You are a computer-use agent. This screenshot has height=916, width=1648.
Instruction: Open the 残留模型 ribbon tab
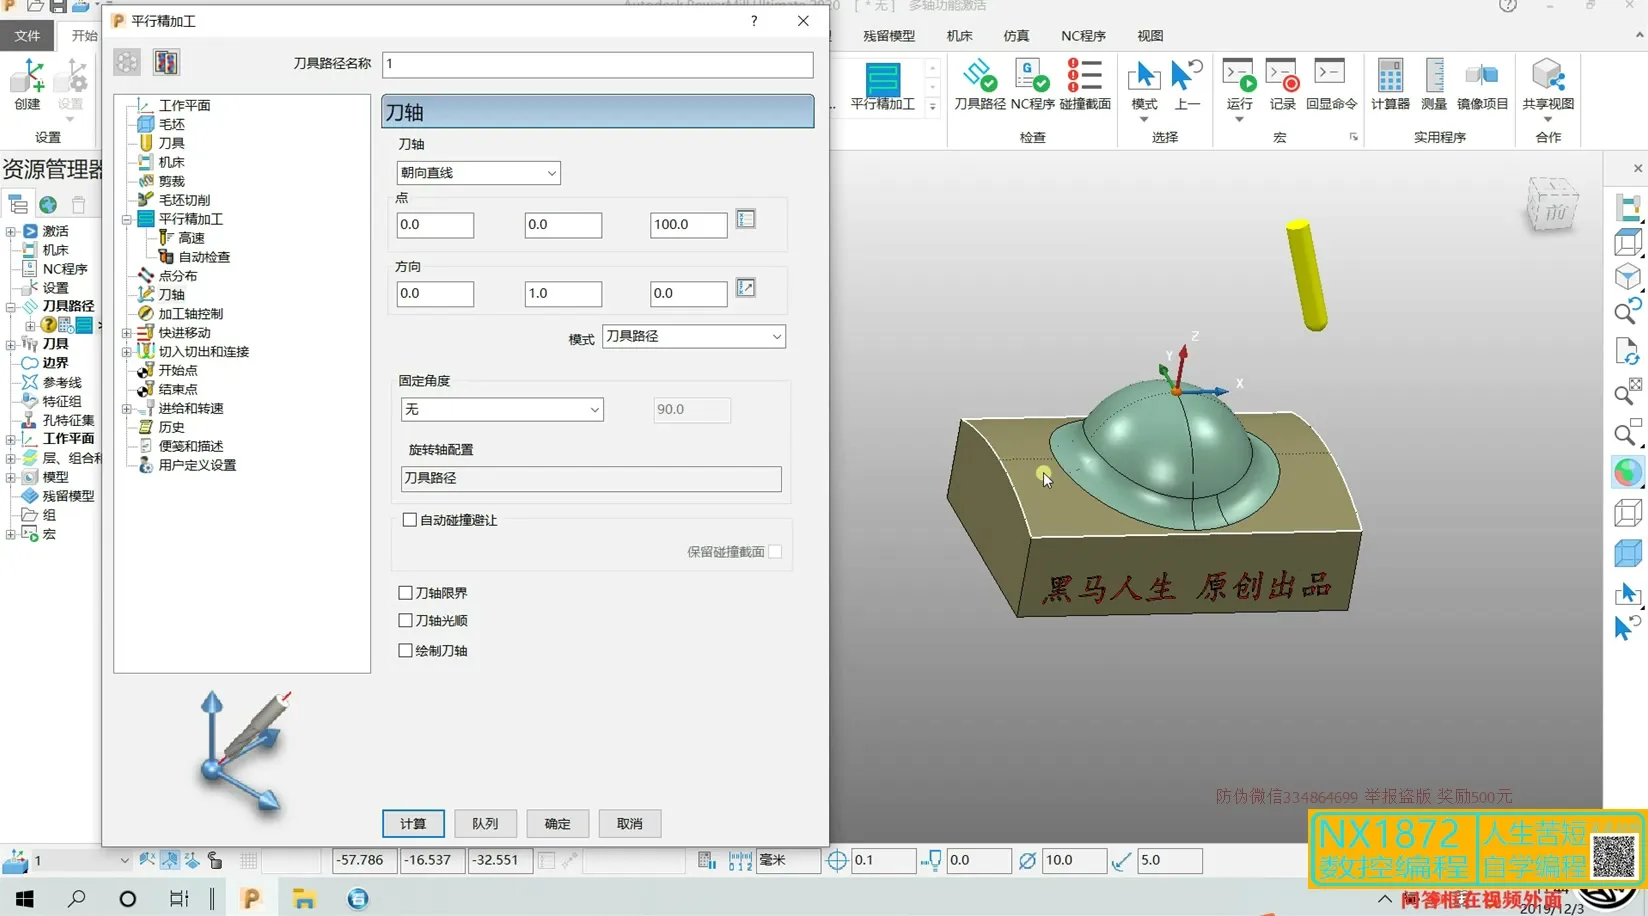tap(888, 36)
